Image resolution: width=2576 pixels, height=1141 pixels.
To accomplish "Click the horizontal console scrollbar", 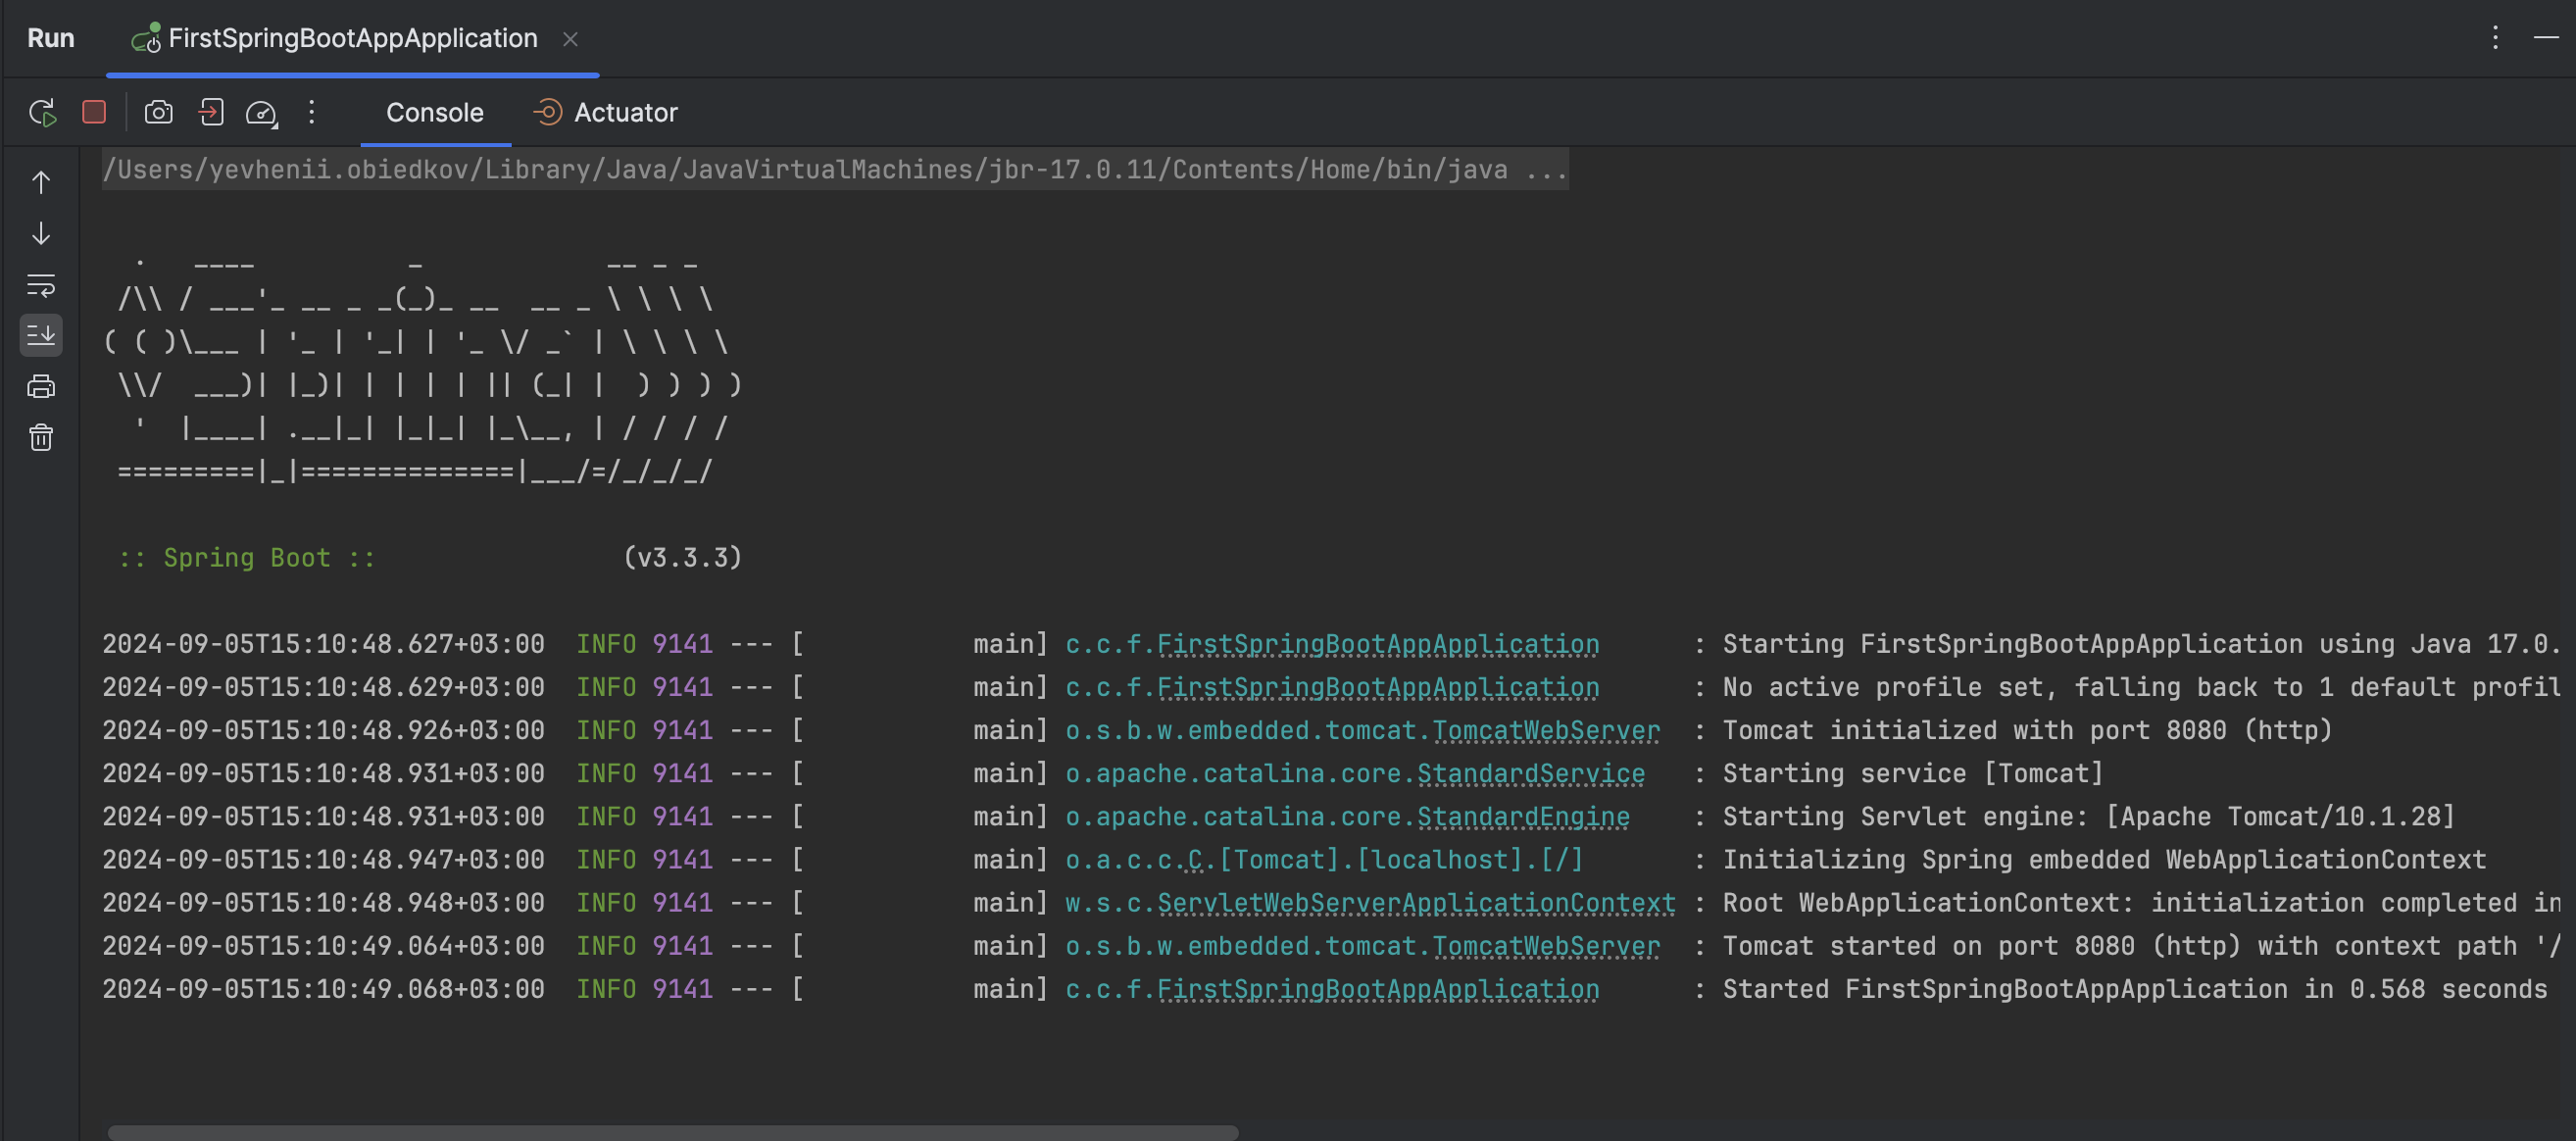I will tap(672, 1132).
